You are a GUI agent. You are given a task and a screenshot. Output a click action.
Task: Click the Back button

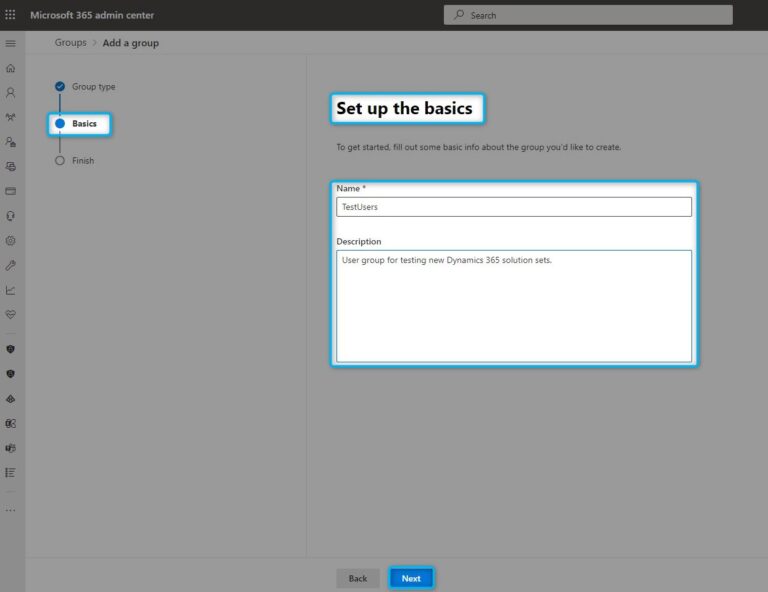[358, 578]
